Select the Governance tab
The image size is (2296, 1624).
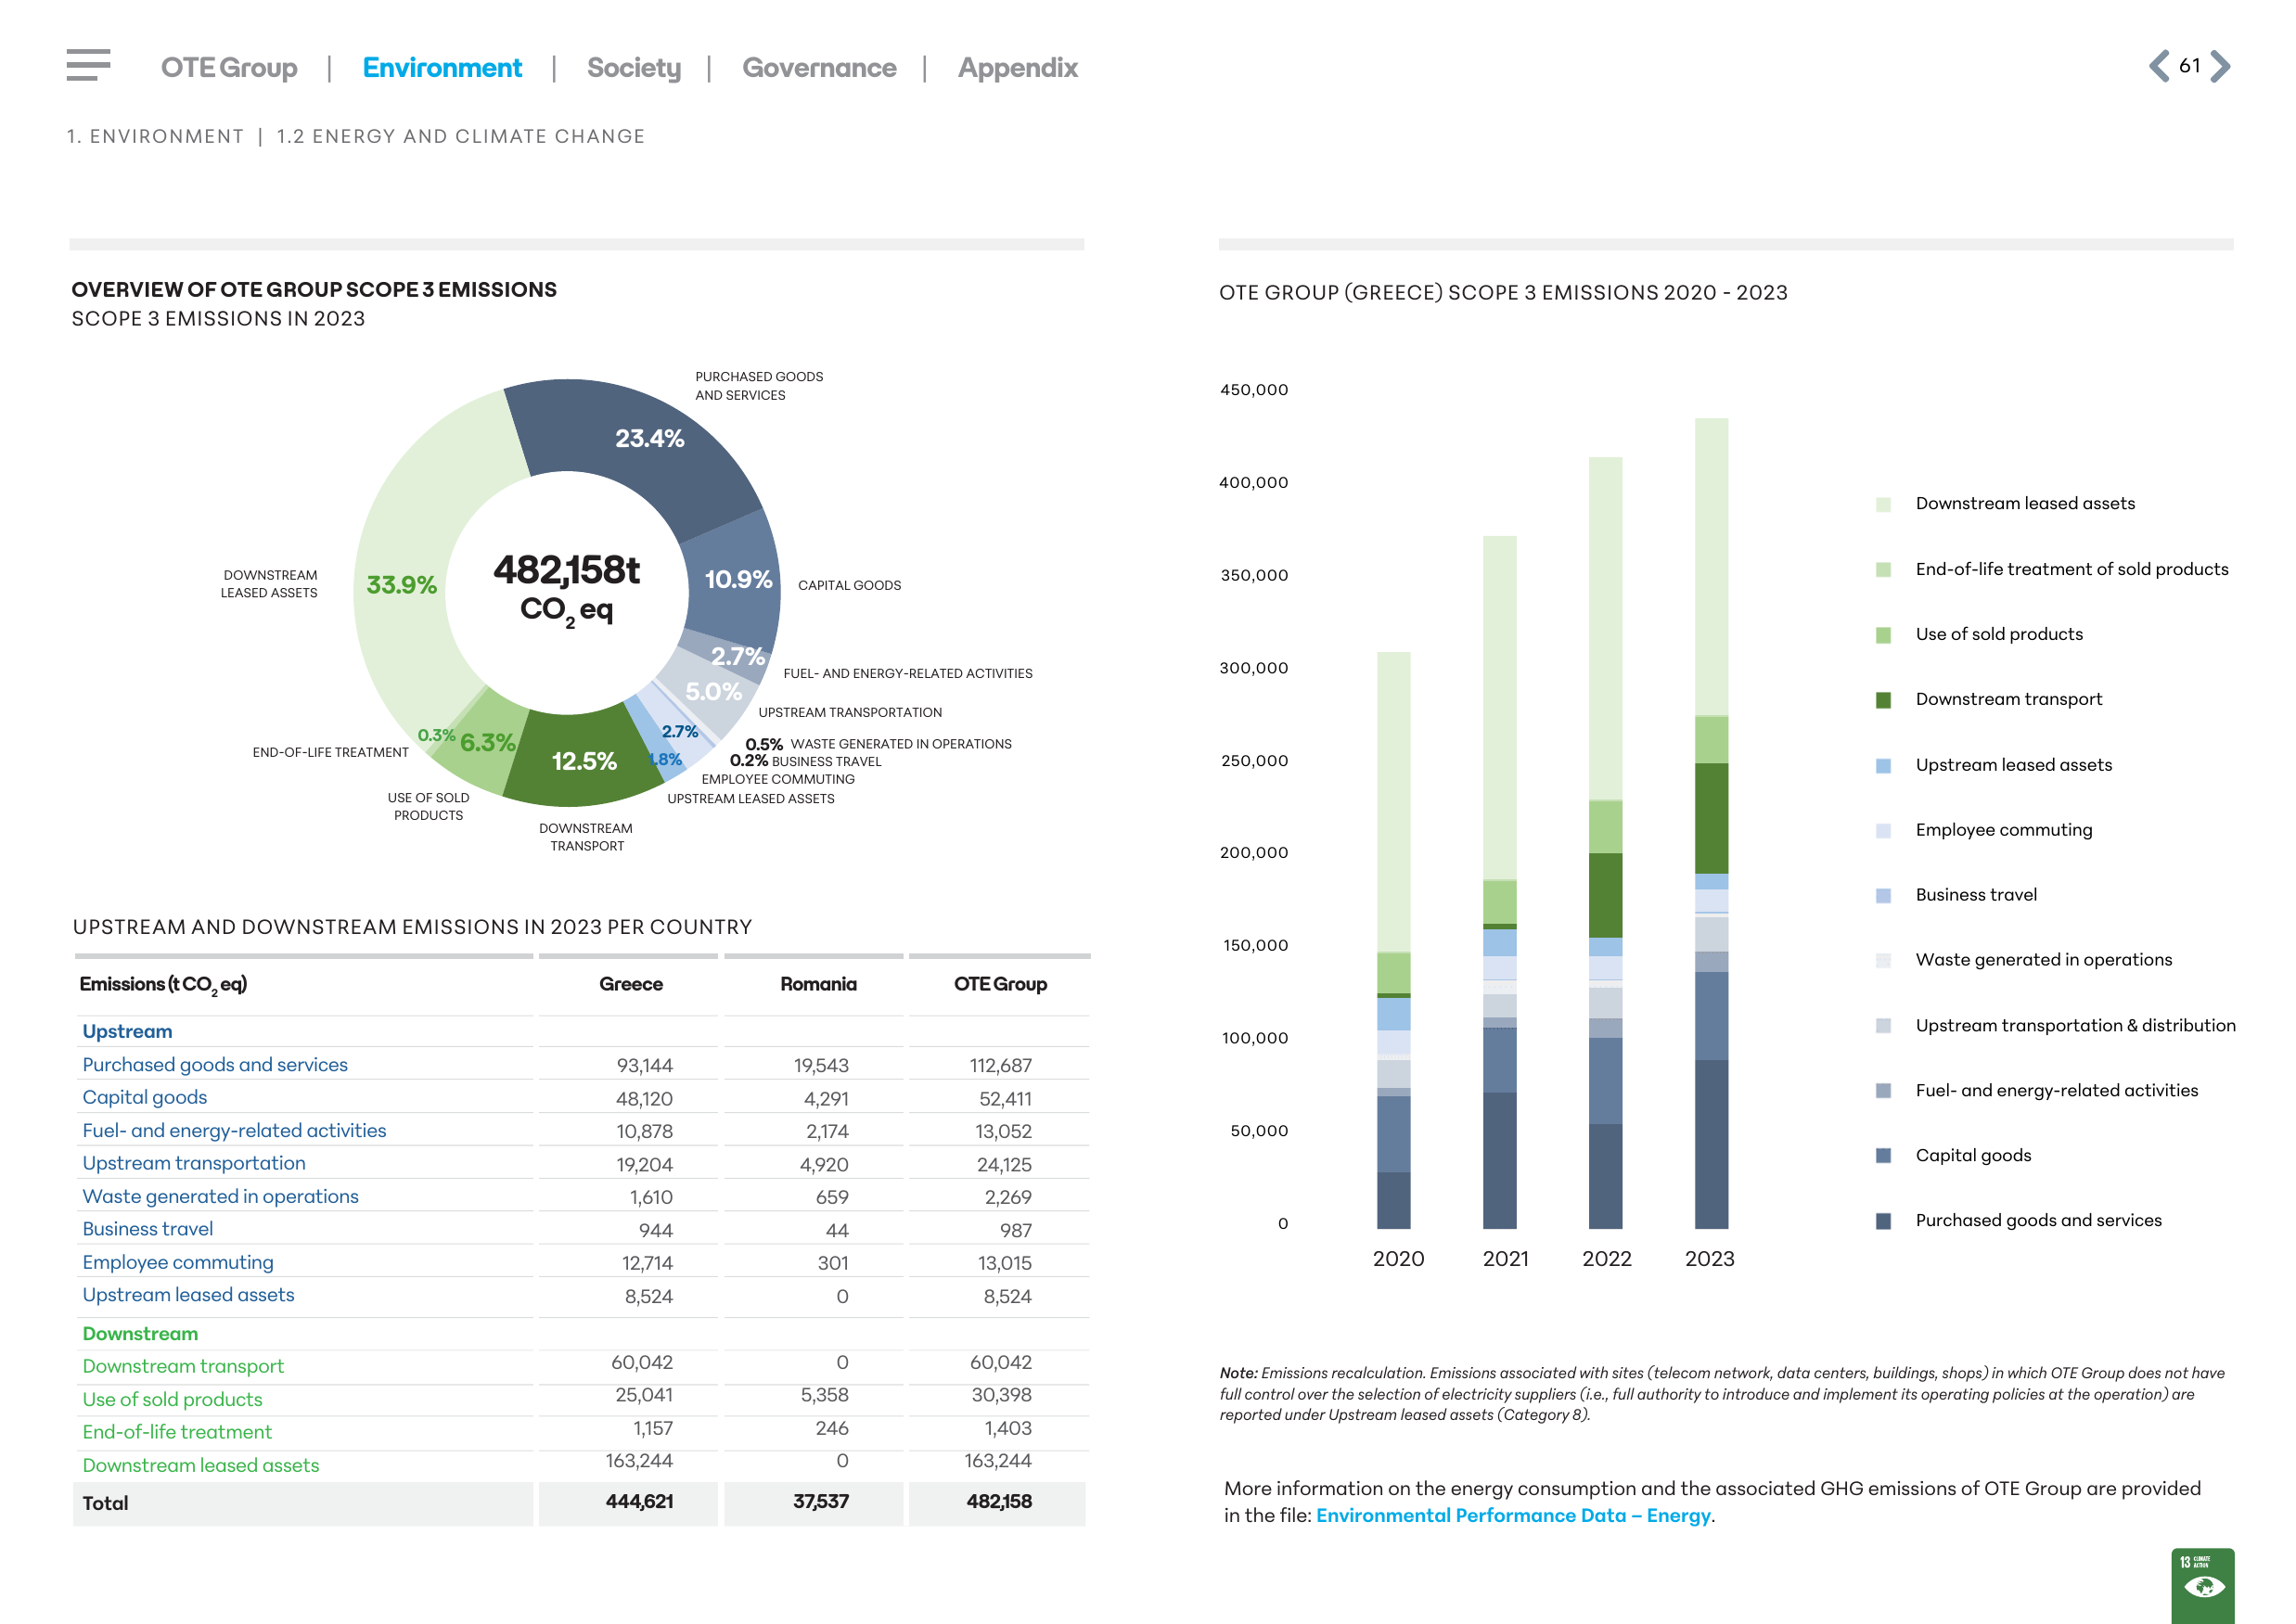(819, 67)
